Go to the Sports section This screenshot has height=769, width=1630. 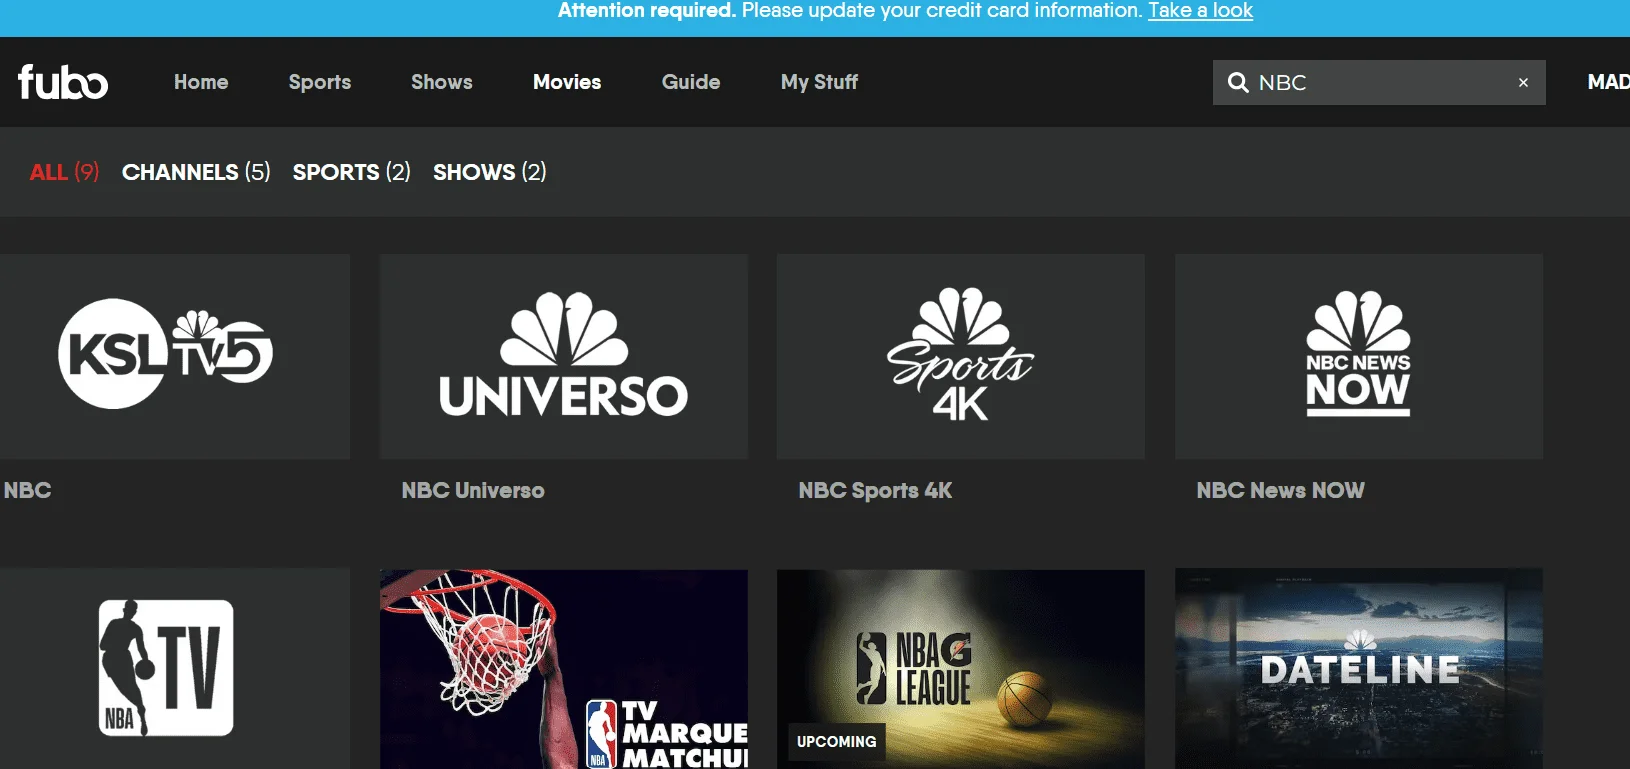(320, 82)
